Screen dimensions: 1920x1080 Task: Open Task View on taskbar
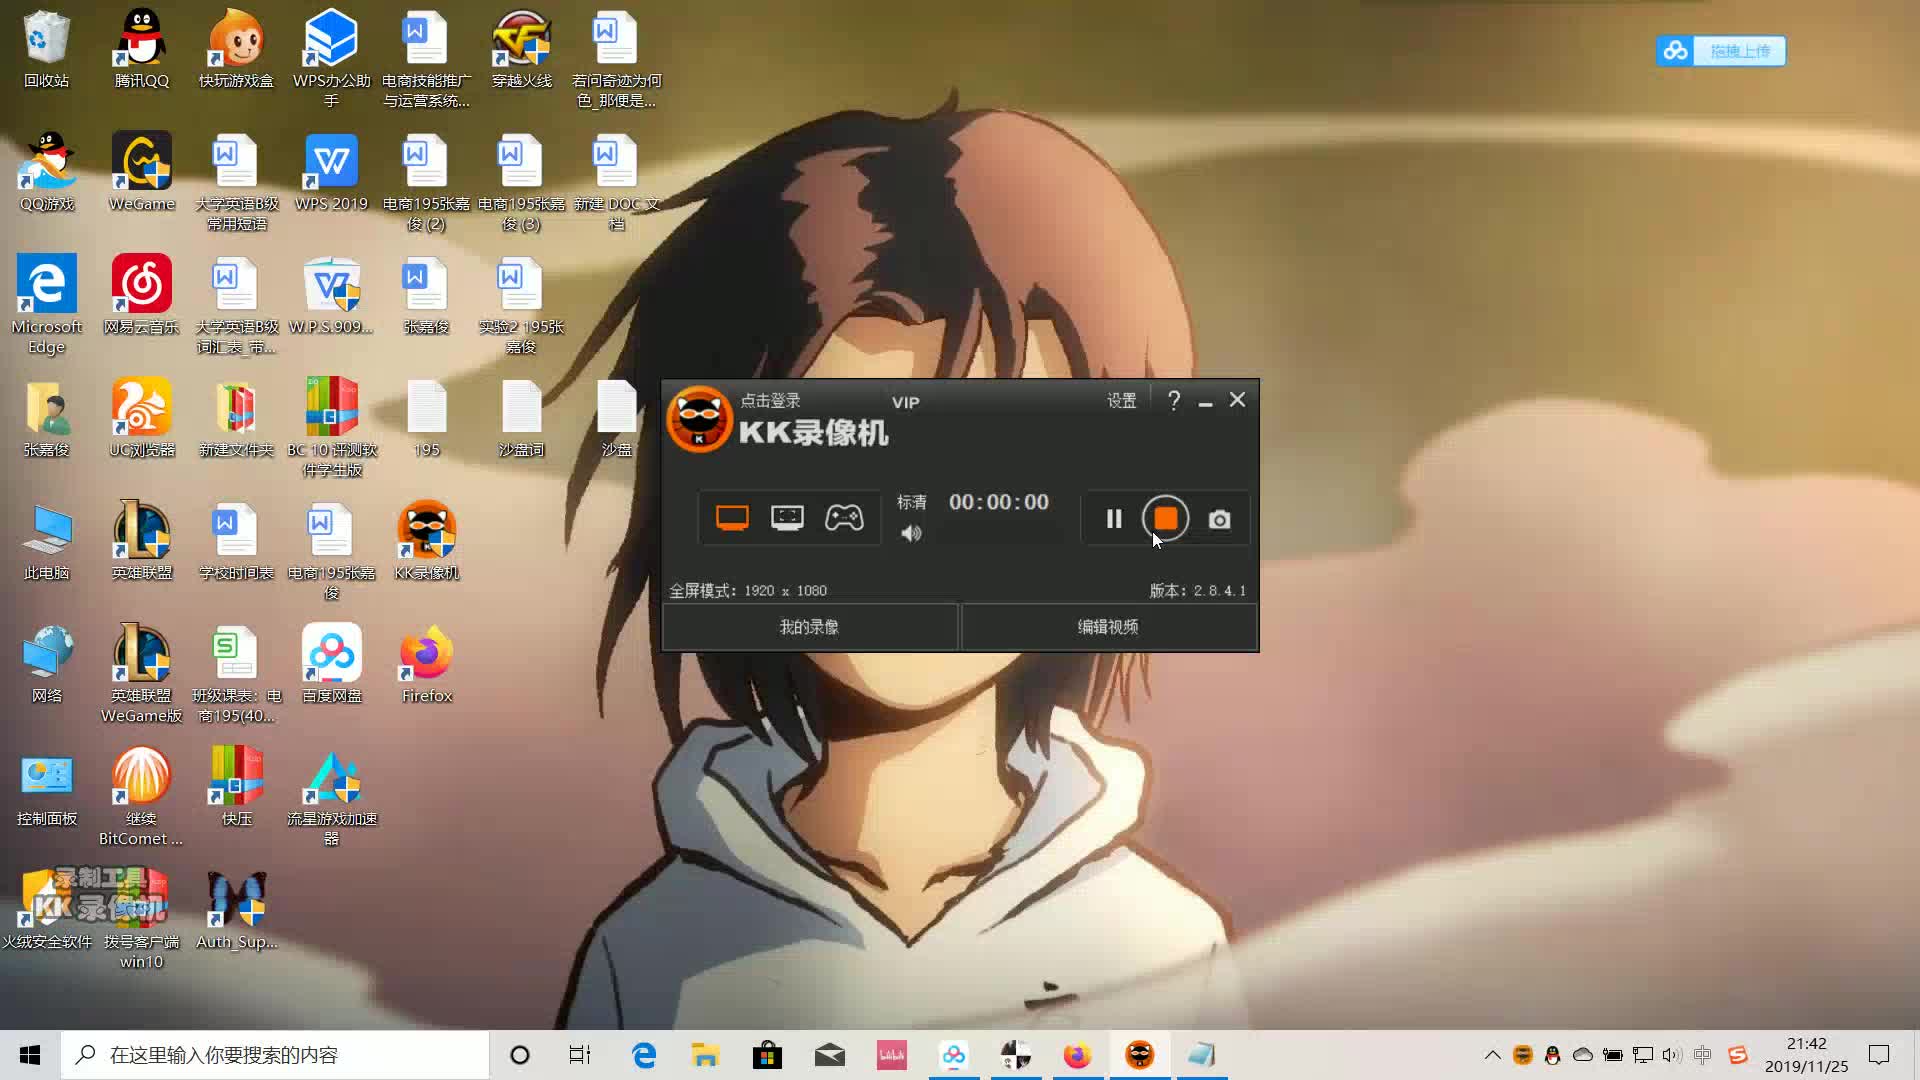[580, 1055]
